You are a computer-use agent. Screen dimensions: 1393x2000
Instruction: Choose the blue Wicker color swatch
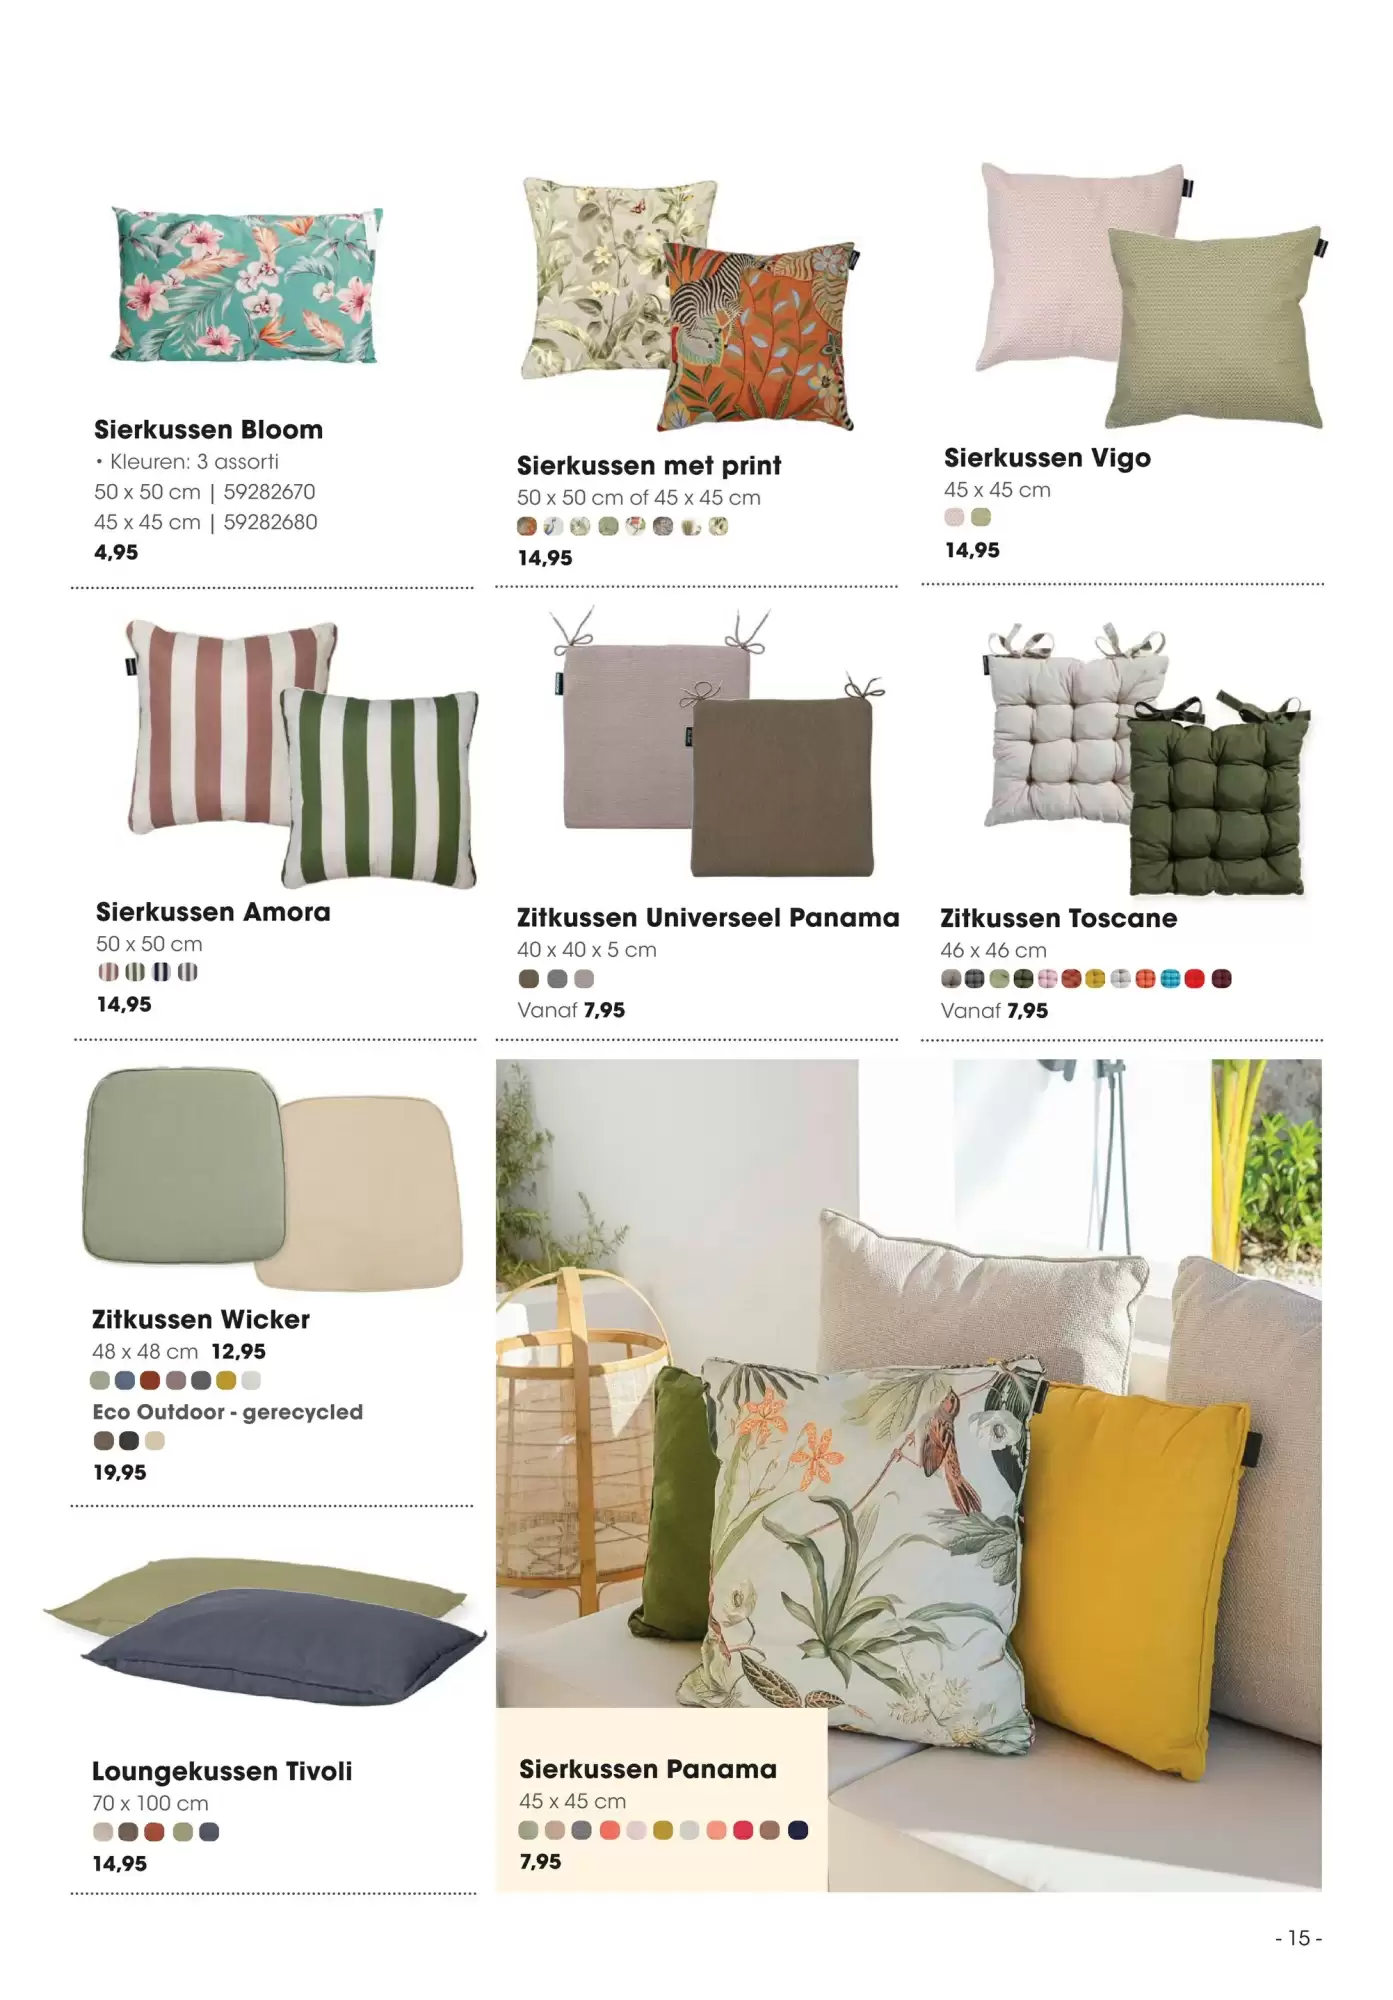pos(125,1381)
